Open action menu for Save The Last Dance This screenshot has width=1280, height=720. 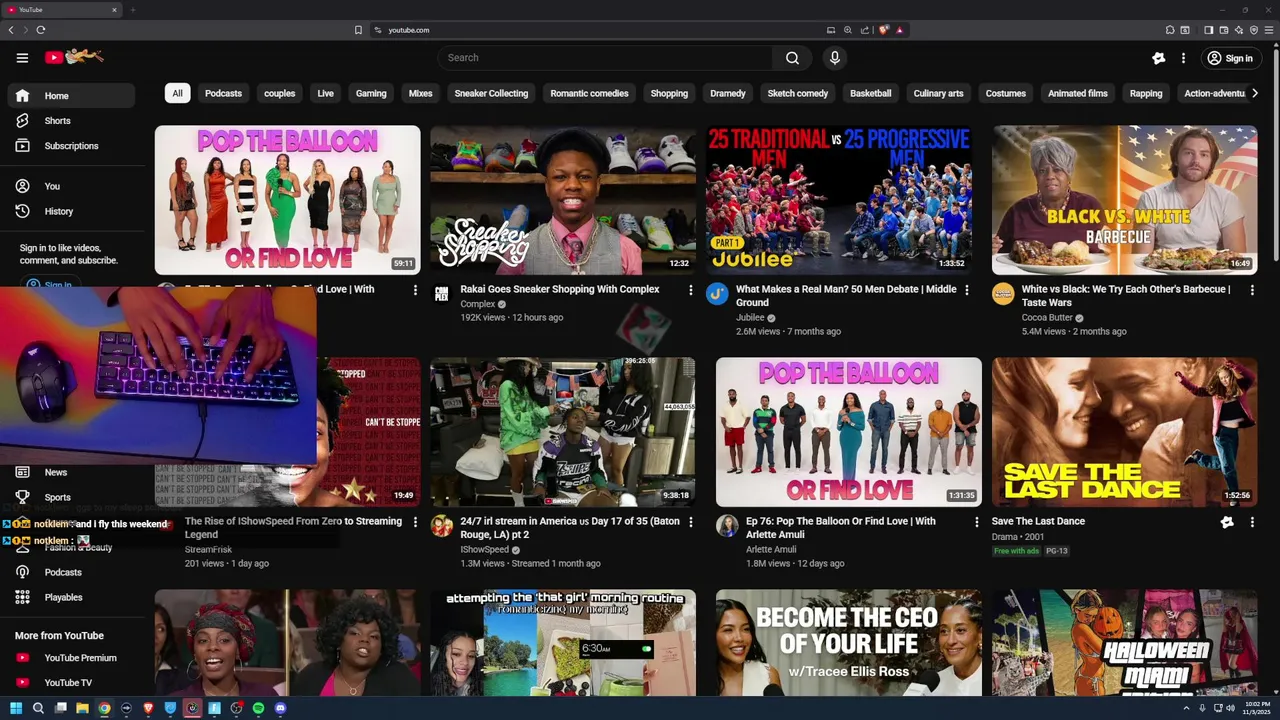tap(1252, 522)
